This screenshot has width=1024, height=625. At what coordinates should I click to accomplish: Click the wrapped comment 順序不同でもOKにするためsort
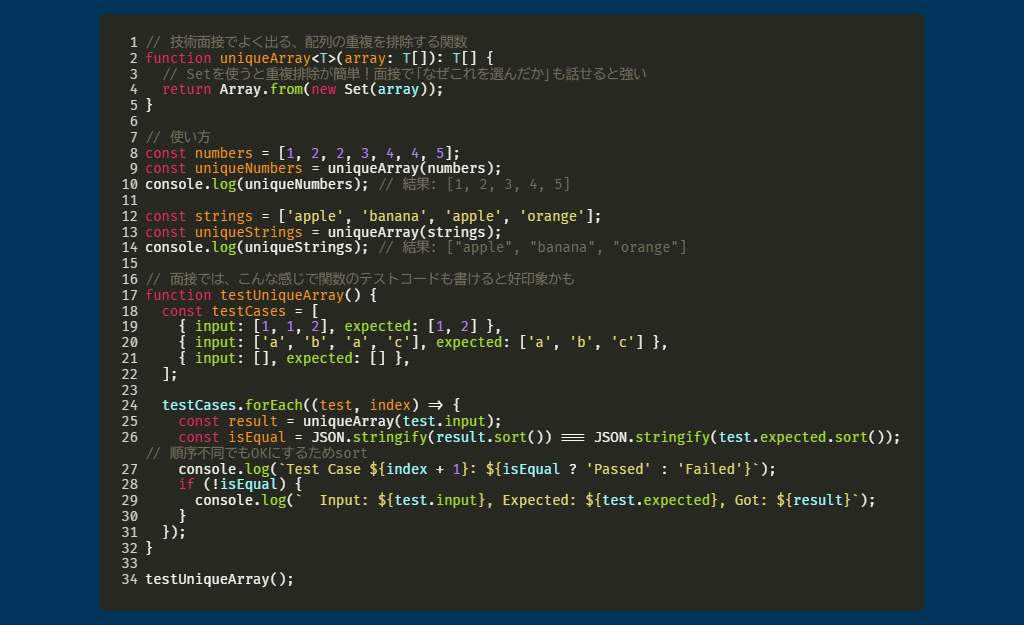256,453
